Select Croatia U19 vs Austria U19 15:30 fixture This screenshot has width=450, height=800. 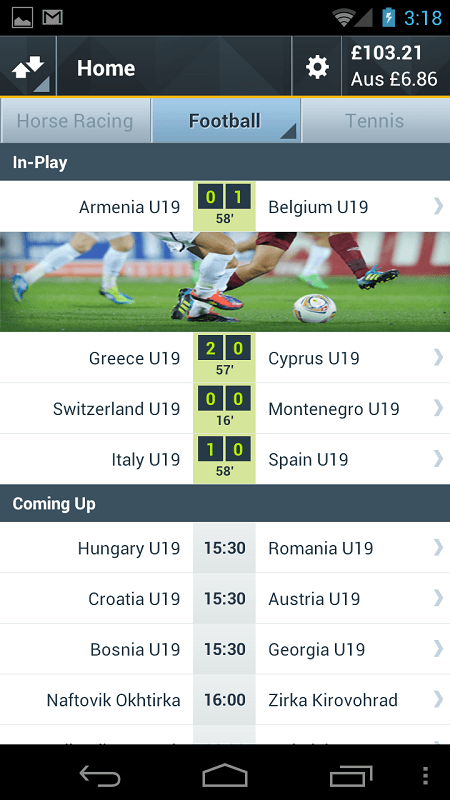(x=225, y=598)
